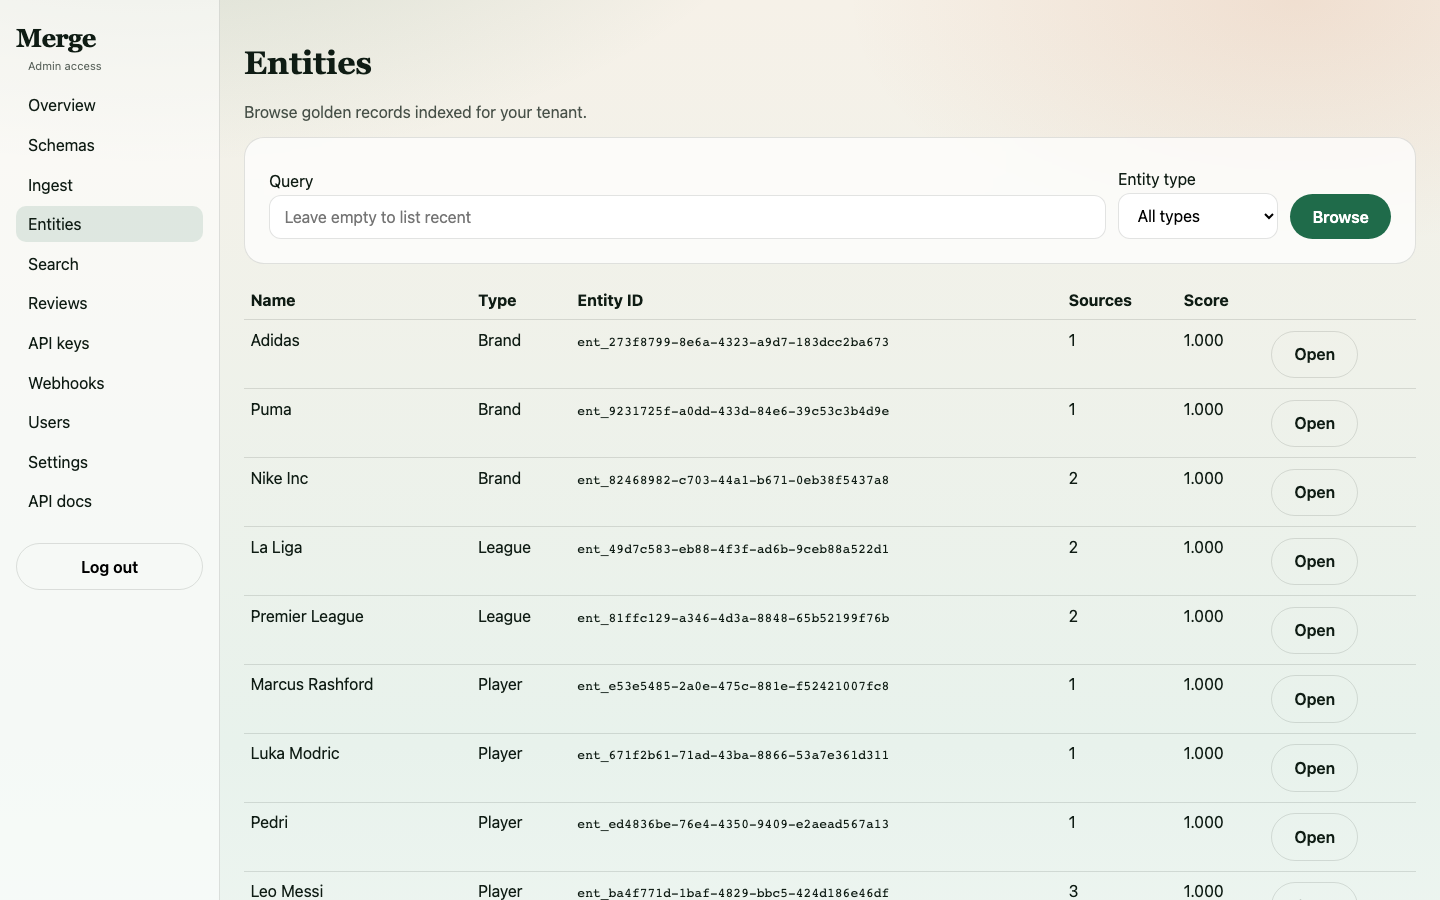Open the Adidas entity
This screenshot has width=1440, height=900.
(1314, 354)
